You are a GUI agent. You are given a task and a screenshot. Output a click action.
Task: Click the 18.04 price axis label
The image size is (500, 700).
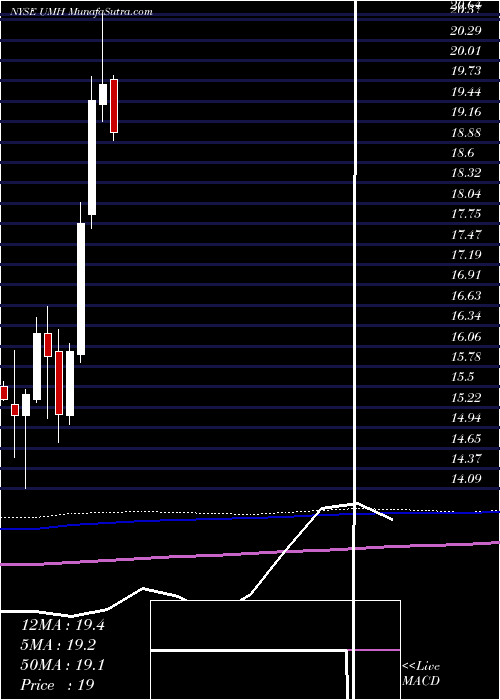tap(466, 194)
